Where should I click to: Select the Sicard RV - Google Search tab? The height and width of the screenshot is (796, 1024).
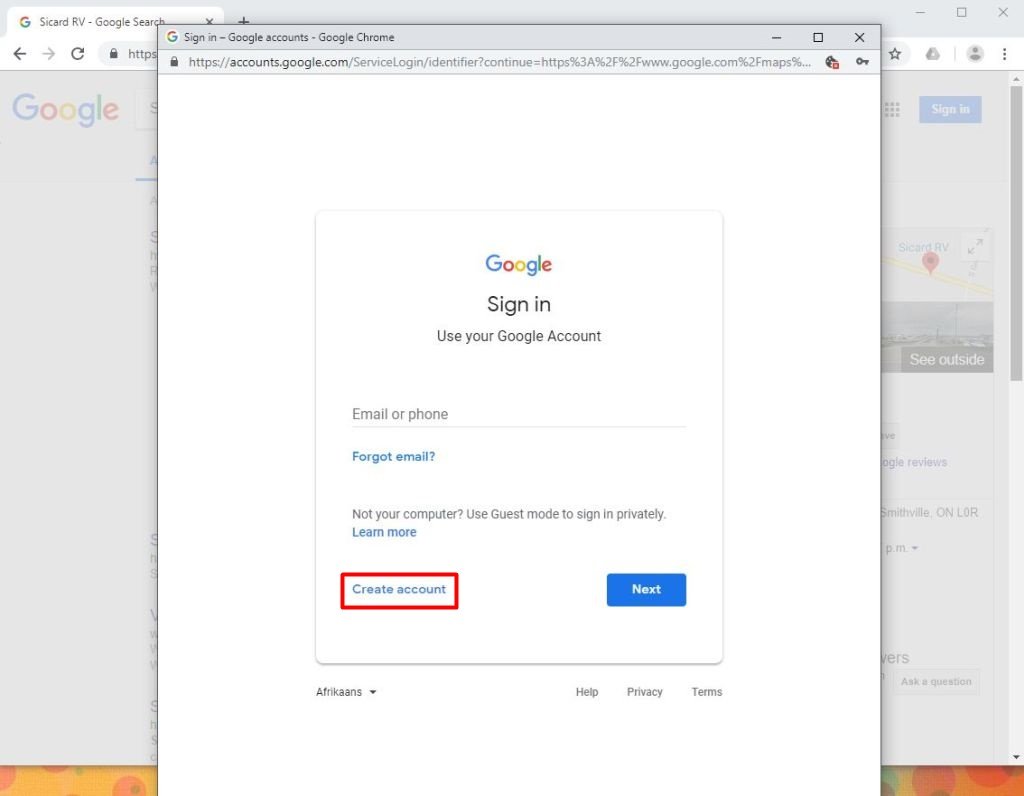100,22
